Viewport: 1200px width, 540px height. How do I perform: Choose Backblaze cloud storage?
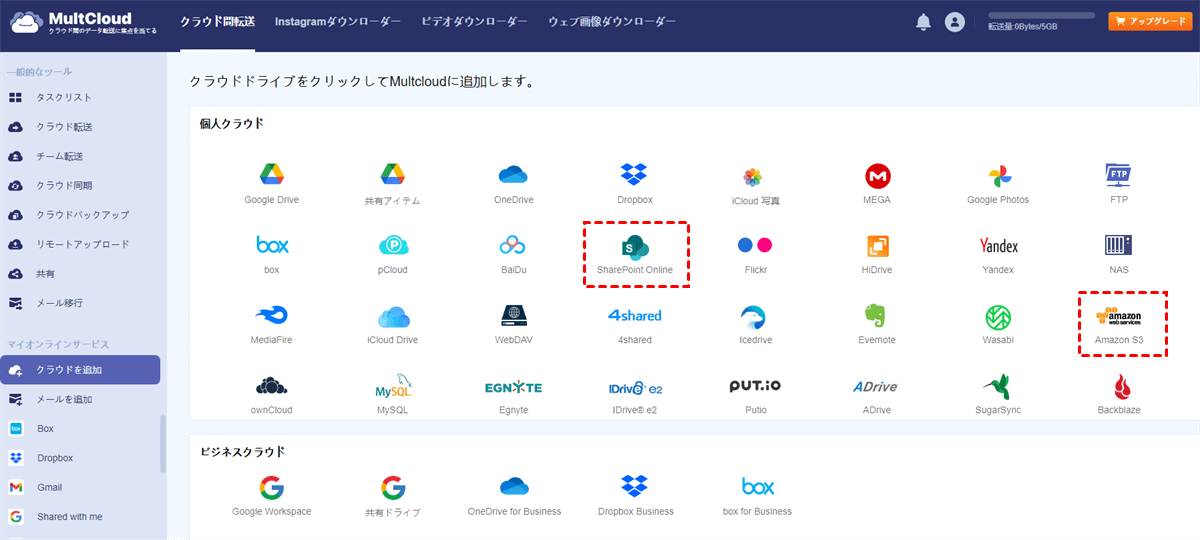[x=1118, y=387]
